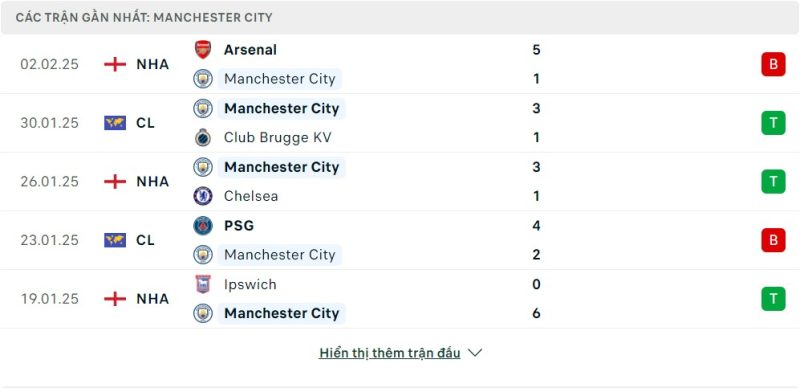This screenshot has height=388, width=800.
Task: Click the Arsenal club crest
Action: [x=203, y=50]
